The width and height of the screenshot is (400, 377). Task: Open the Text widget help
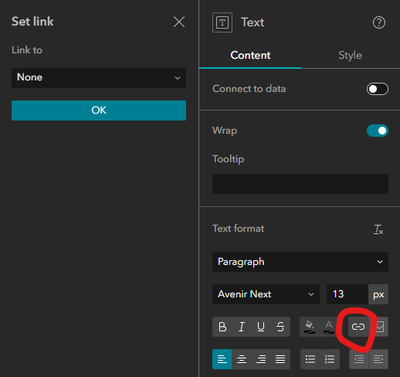pos(379,23)
